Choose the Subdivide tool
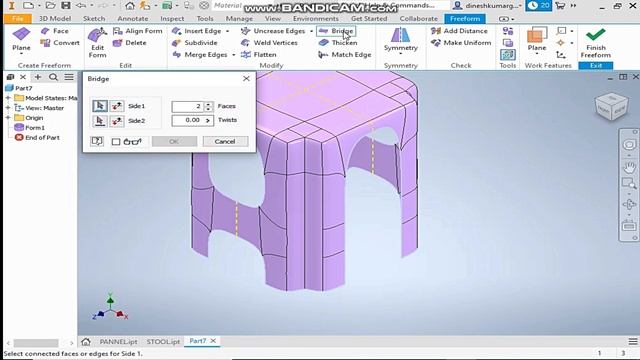 click(x=195, y=43)
